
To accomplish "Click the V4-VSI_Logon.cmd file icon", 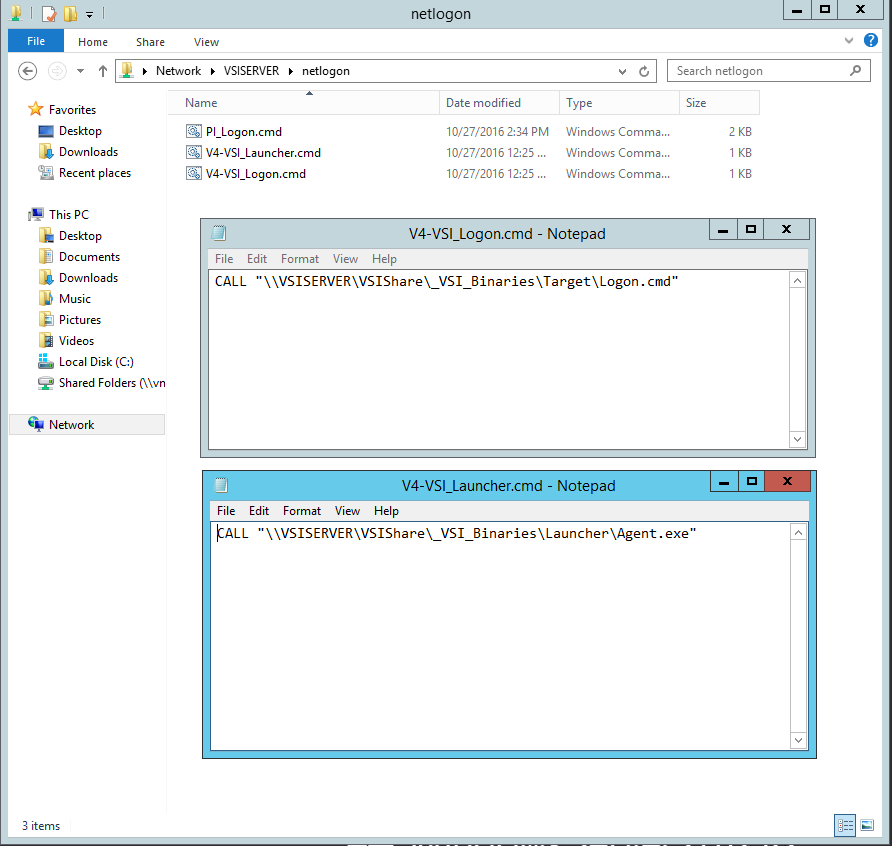I will point(194,174).
